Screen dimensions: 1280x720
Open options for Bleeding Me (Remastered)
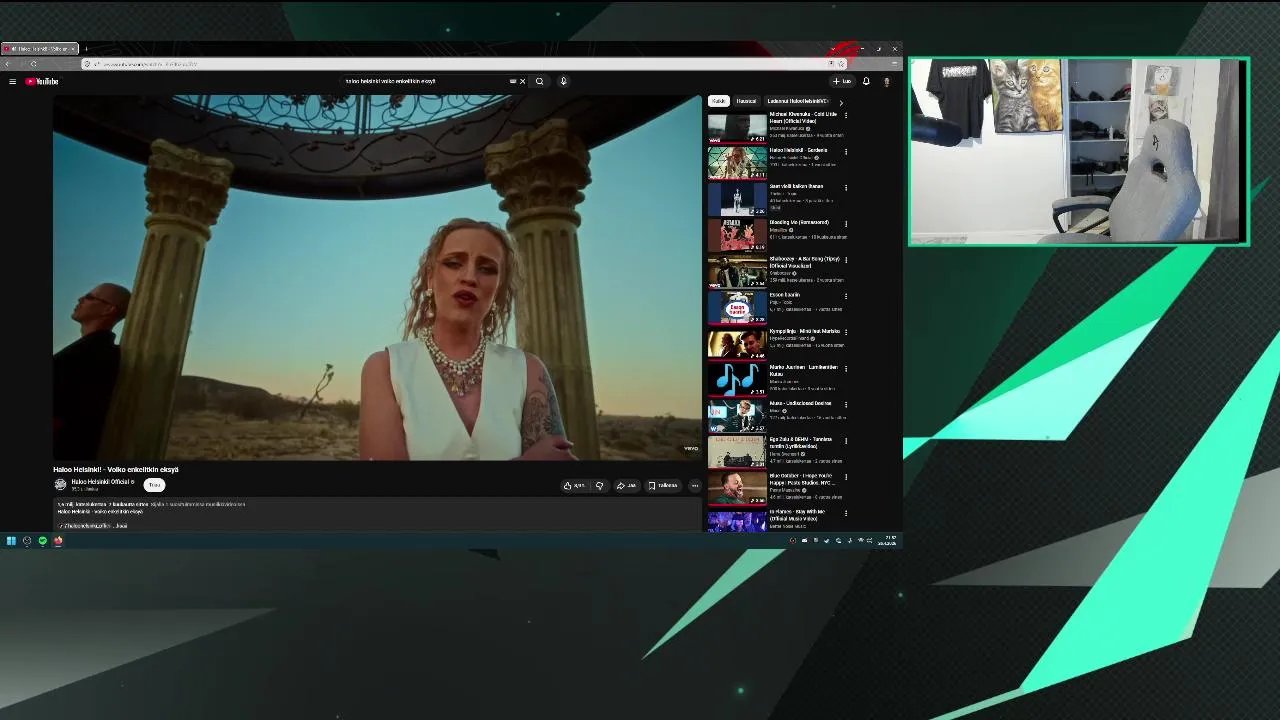coord(846,223)
